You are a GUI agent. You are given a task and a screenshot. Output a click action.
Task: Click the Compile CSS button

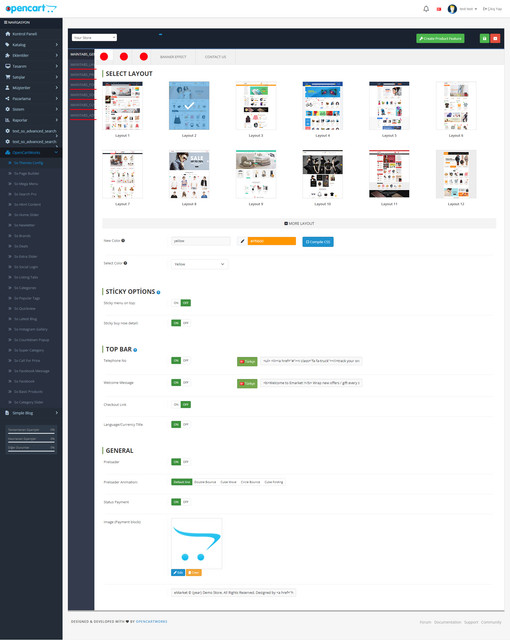coord(318,242)
